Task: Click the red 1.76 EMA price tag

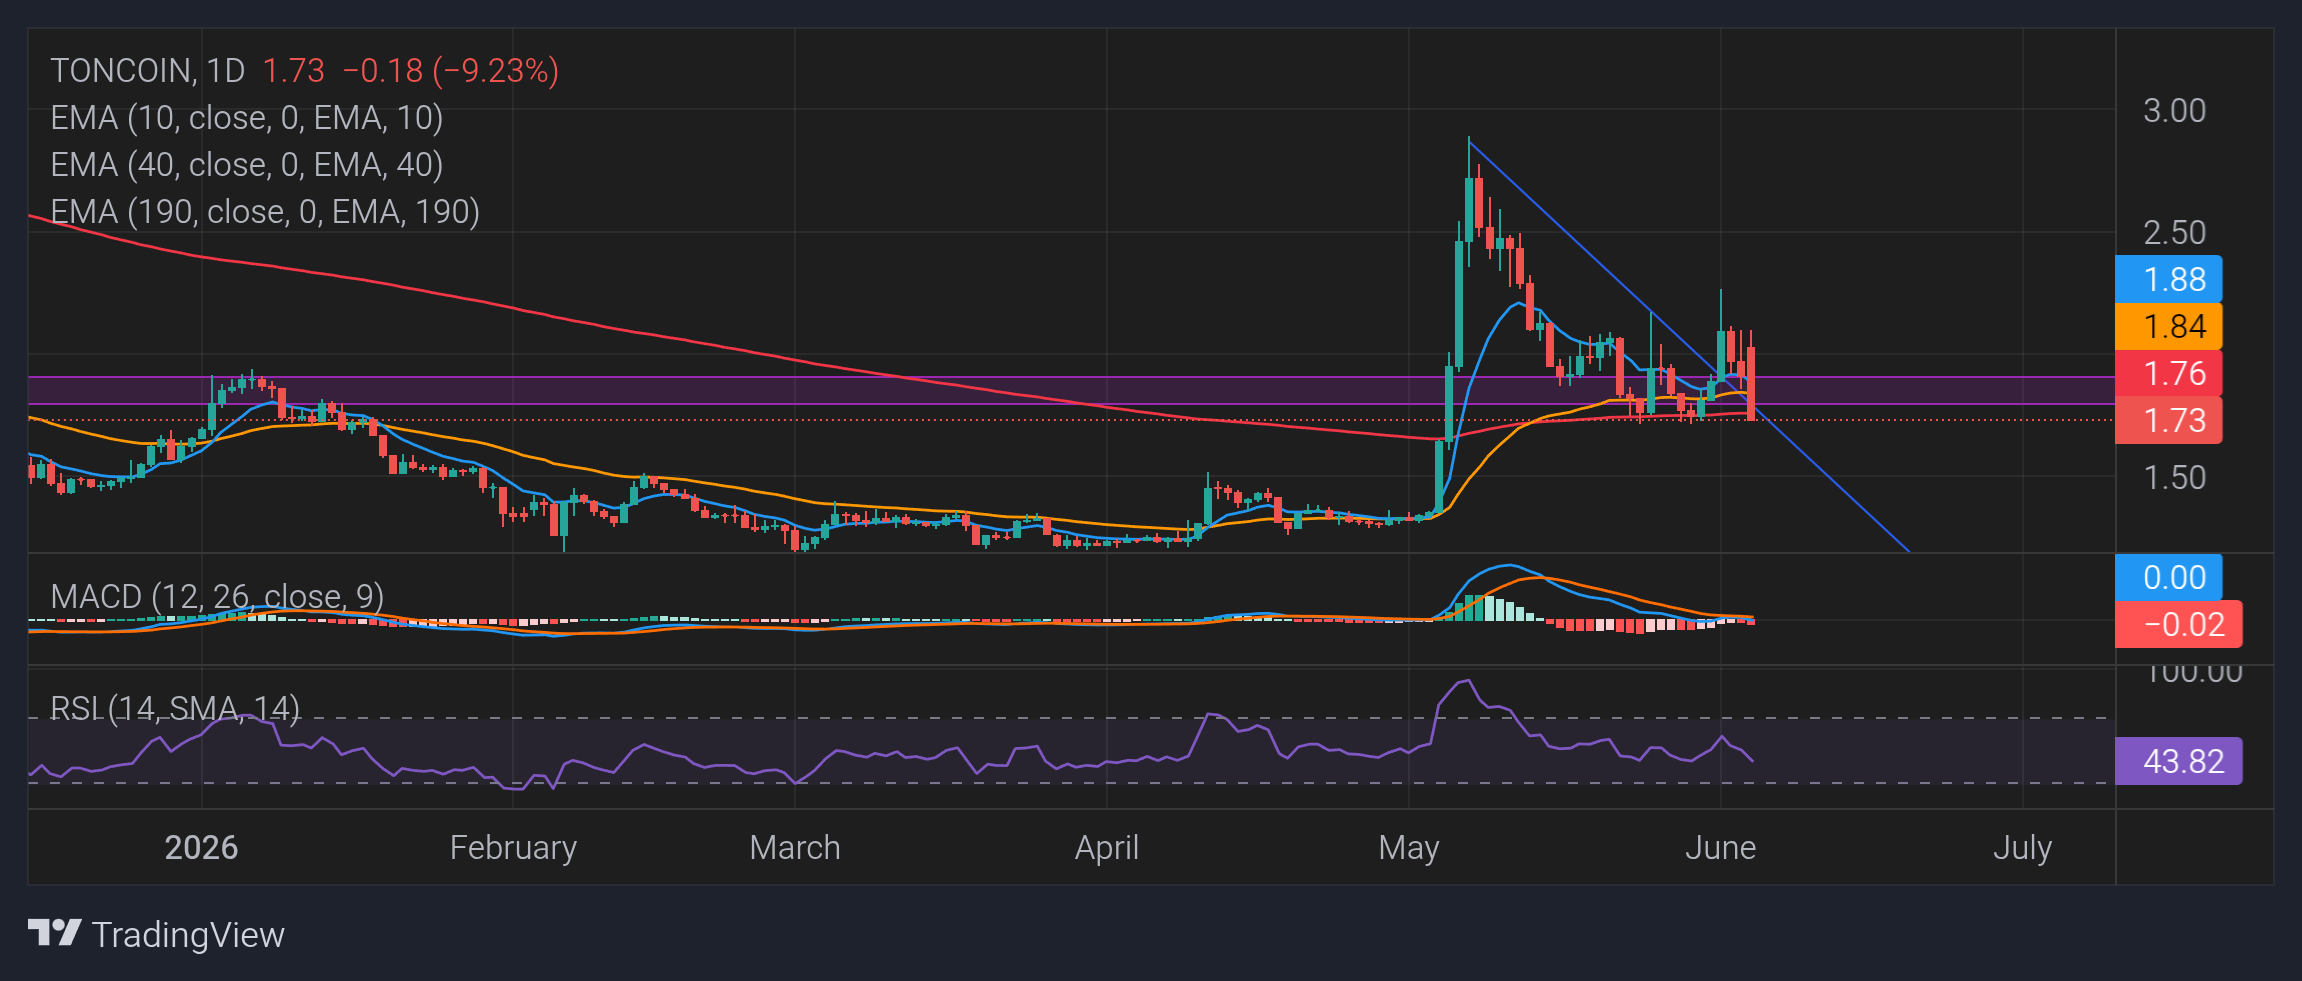Action: click(x=2169, y=373)
